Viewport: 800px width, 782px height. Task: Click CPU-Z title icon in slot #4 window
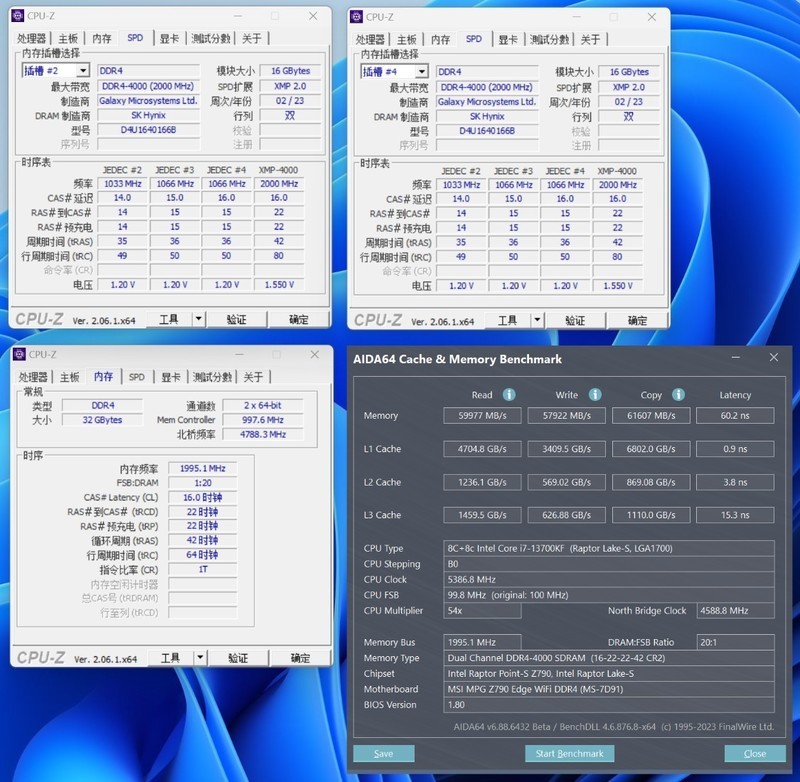coord(356,17)
